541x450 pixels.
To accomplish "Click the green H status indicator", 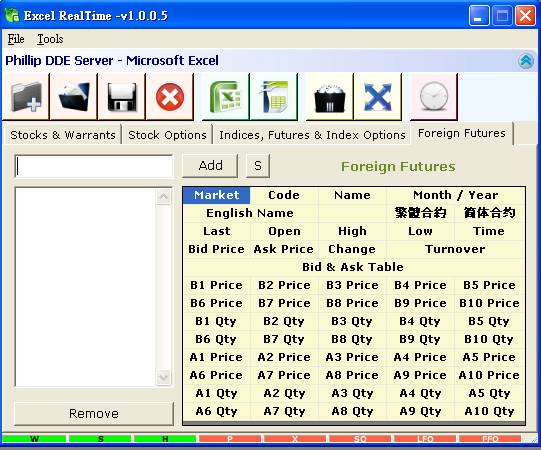I will point(165,439).
